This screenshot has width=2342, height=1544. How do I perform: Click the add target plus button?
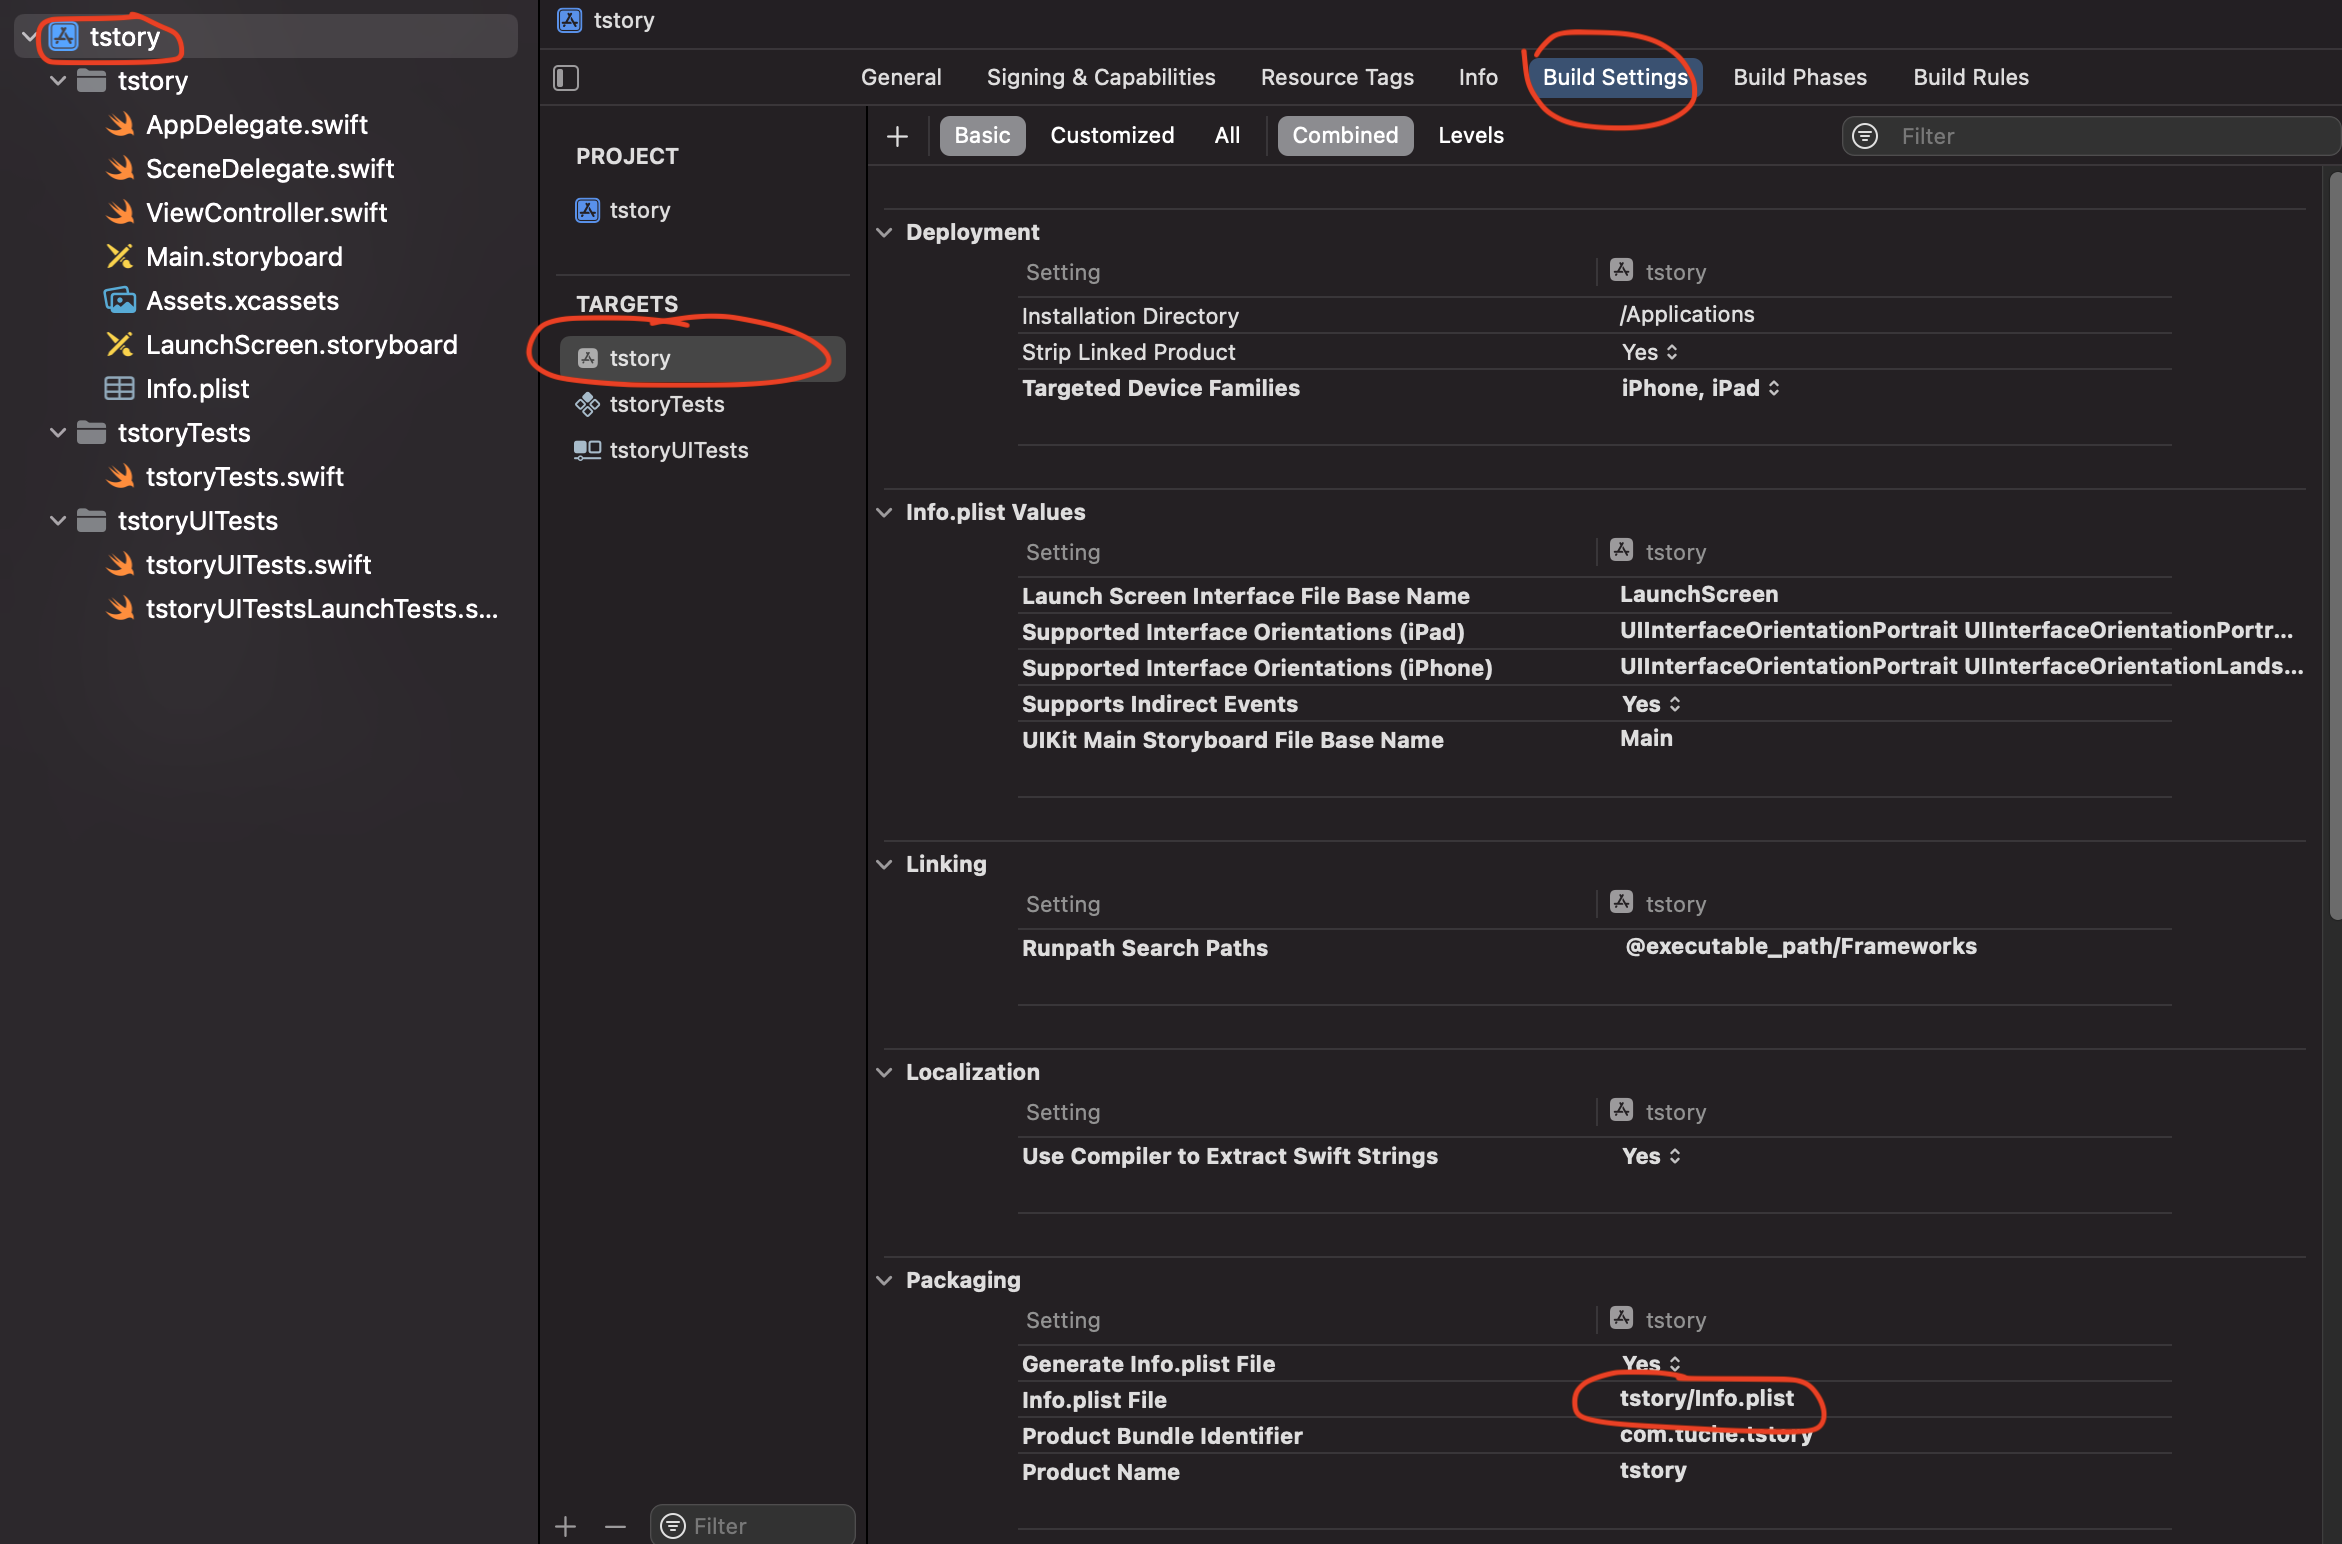566,1526
